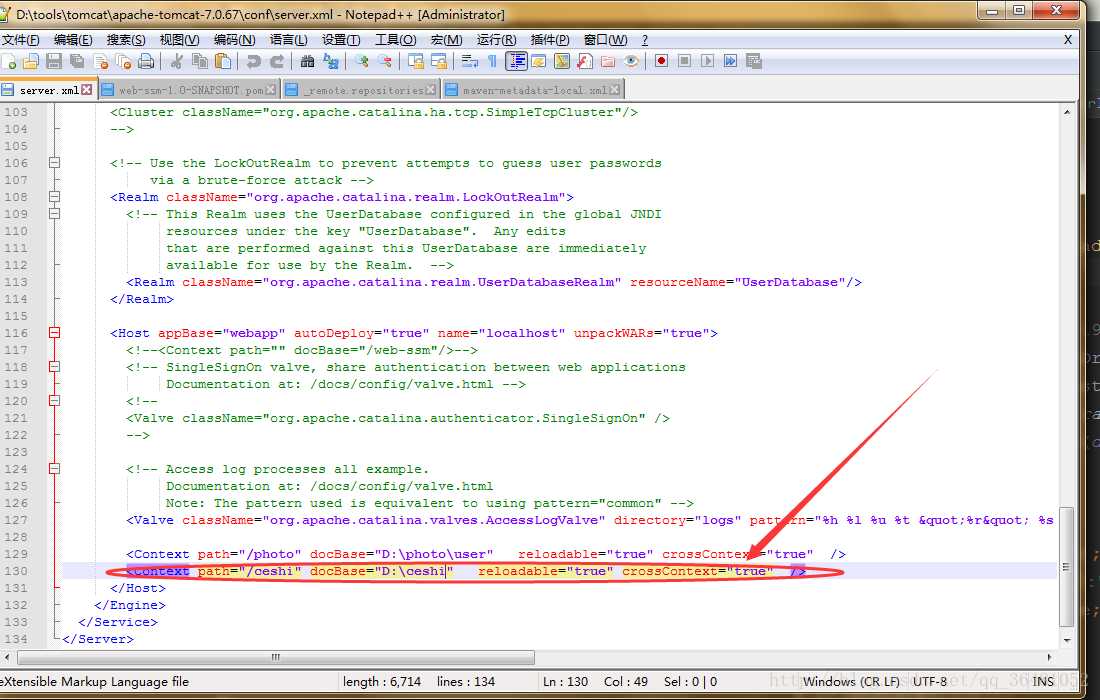
Task: Click Run macro multiple times icon
Action: click(730, 62)
